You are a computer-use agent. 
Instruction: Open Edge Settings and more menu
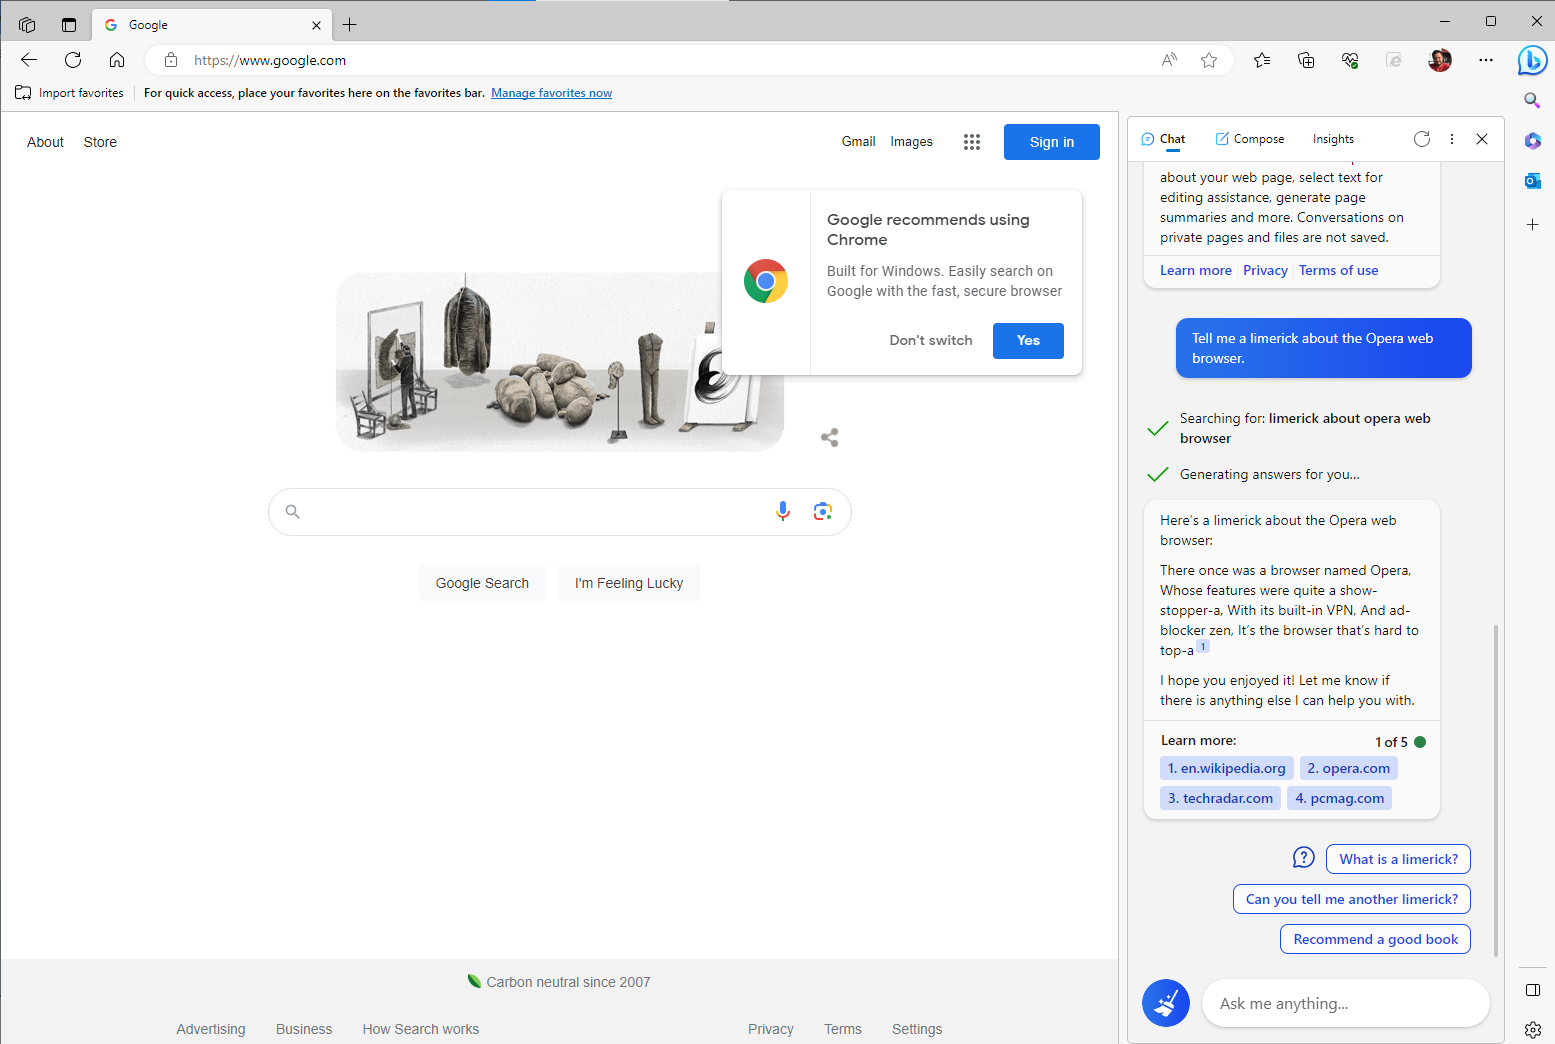[x=1486, y=60]
